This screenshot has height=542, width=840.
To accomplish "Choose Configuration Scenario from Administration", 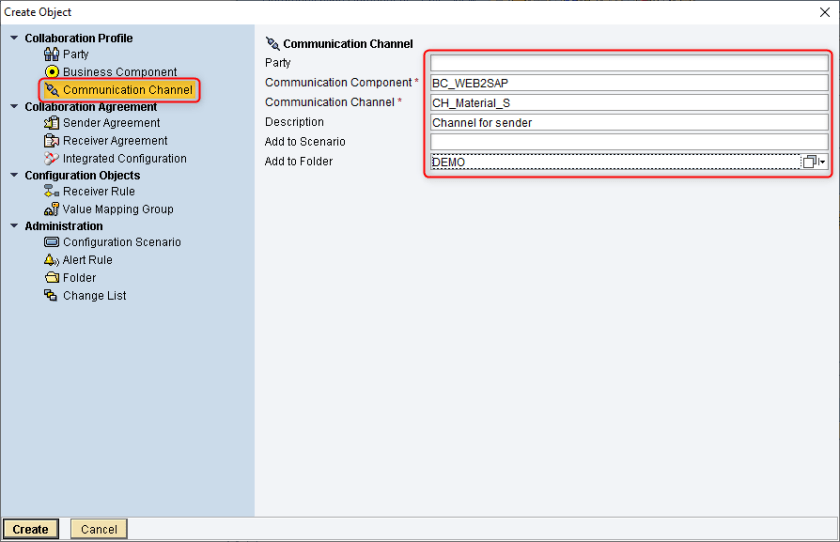I will point(121,242).
